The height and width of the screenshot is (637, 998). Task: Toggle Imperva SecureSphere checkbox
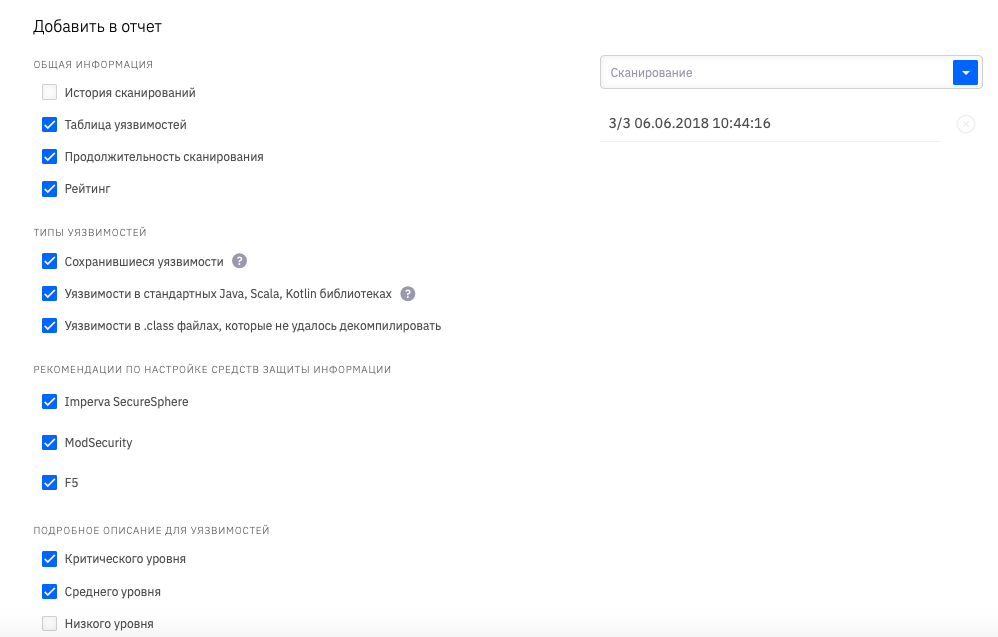point(49,402)
